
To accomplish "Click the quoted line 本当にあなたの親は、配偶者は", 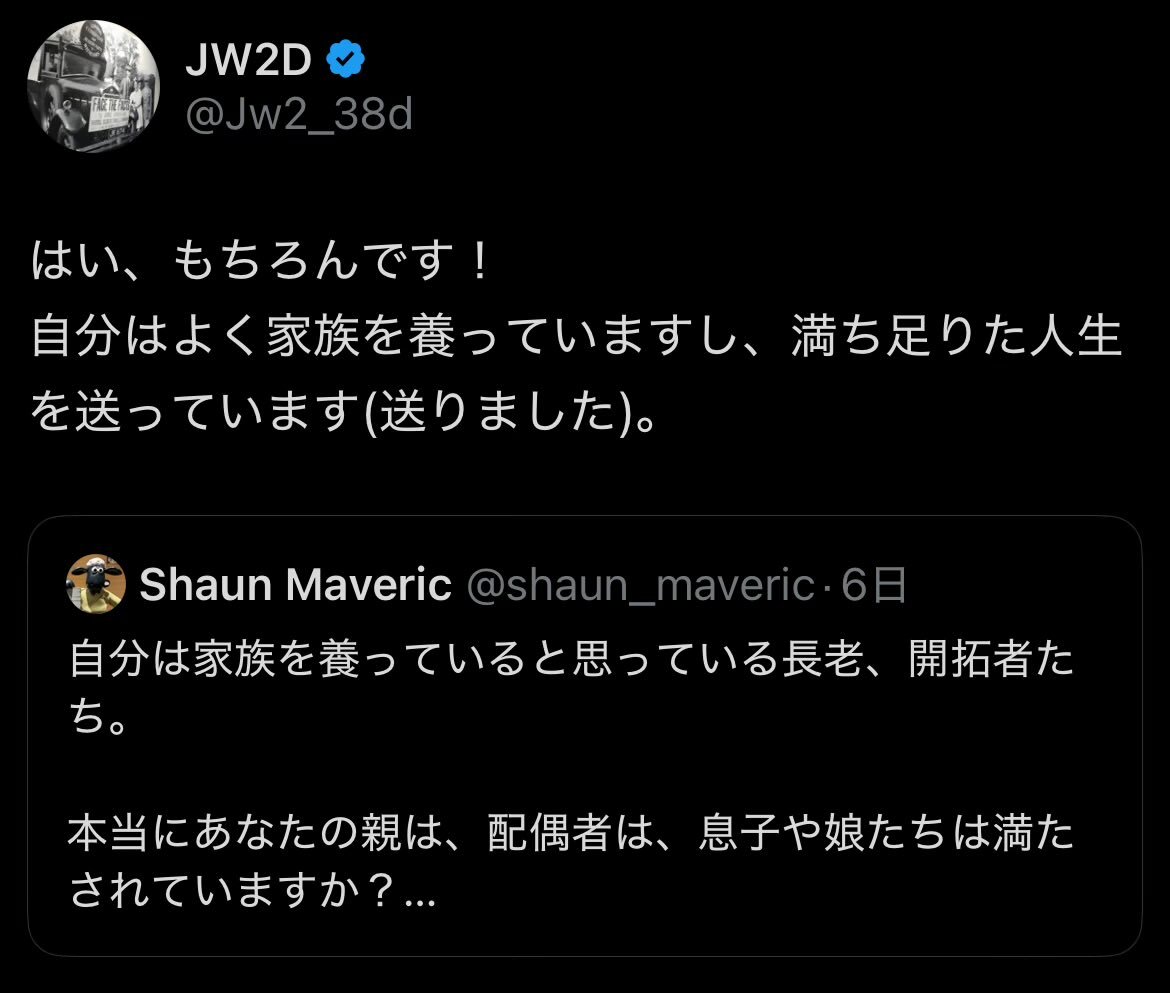I will point(571,833).
